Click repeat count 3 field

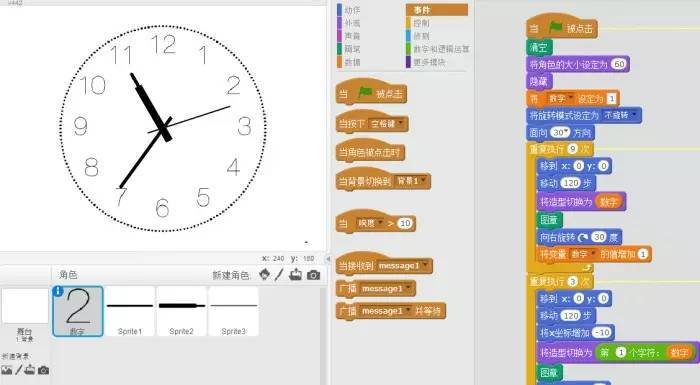[x=572, y=281]
